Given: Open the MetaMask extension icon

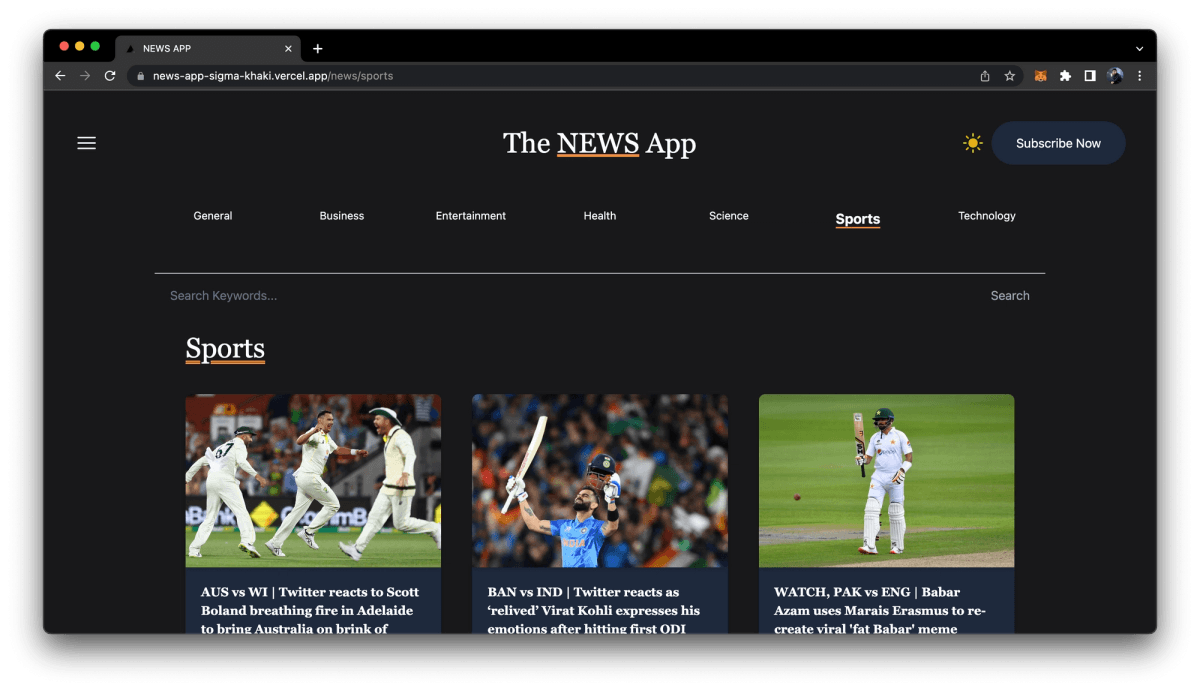Looking at the screenshot, I should tap(1040, 75).
